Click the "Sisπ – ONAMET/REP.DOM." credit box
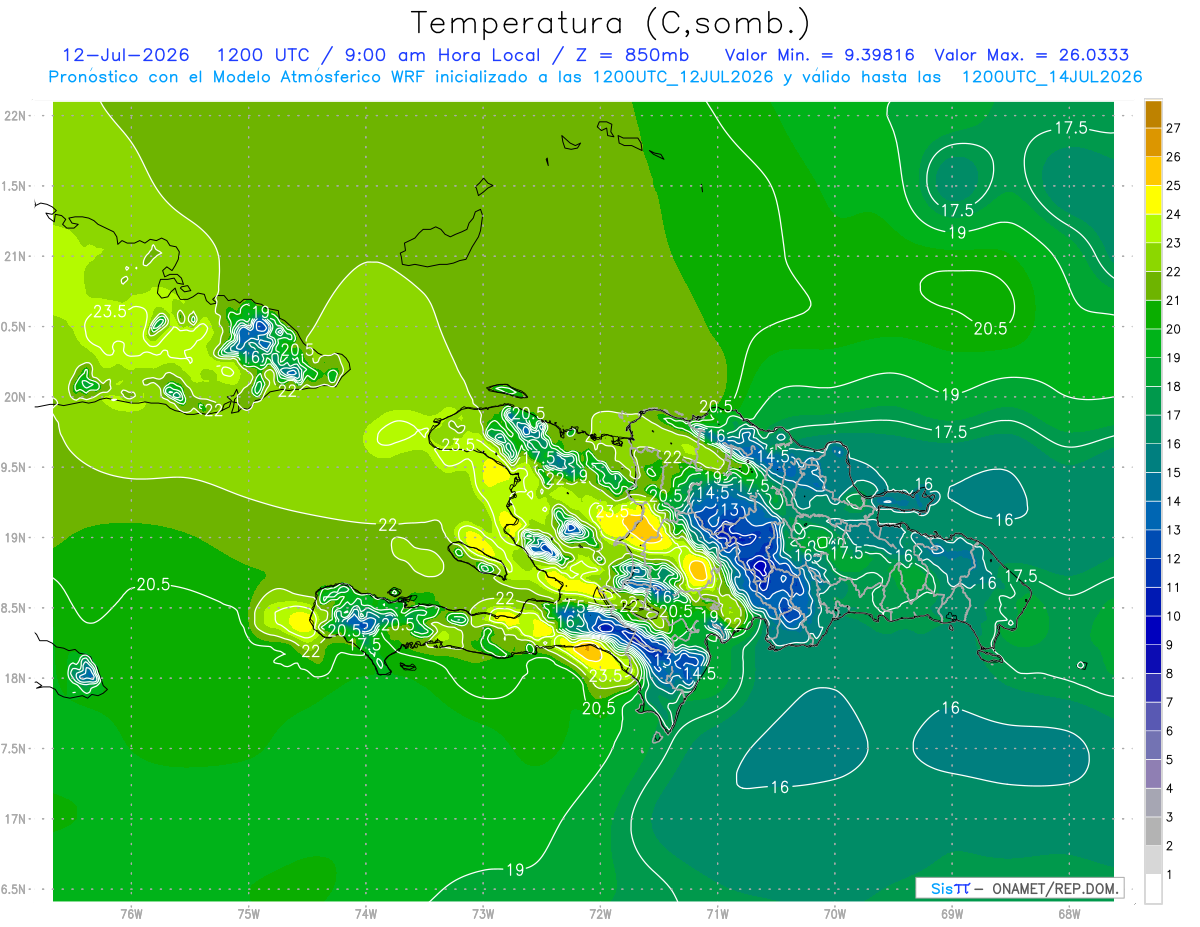Image resolution: width=1200 pixels, height=927 pixels. [1019, 888]
